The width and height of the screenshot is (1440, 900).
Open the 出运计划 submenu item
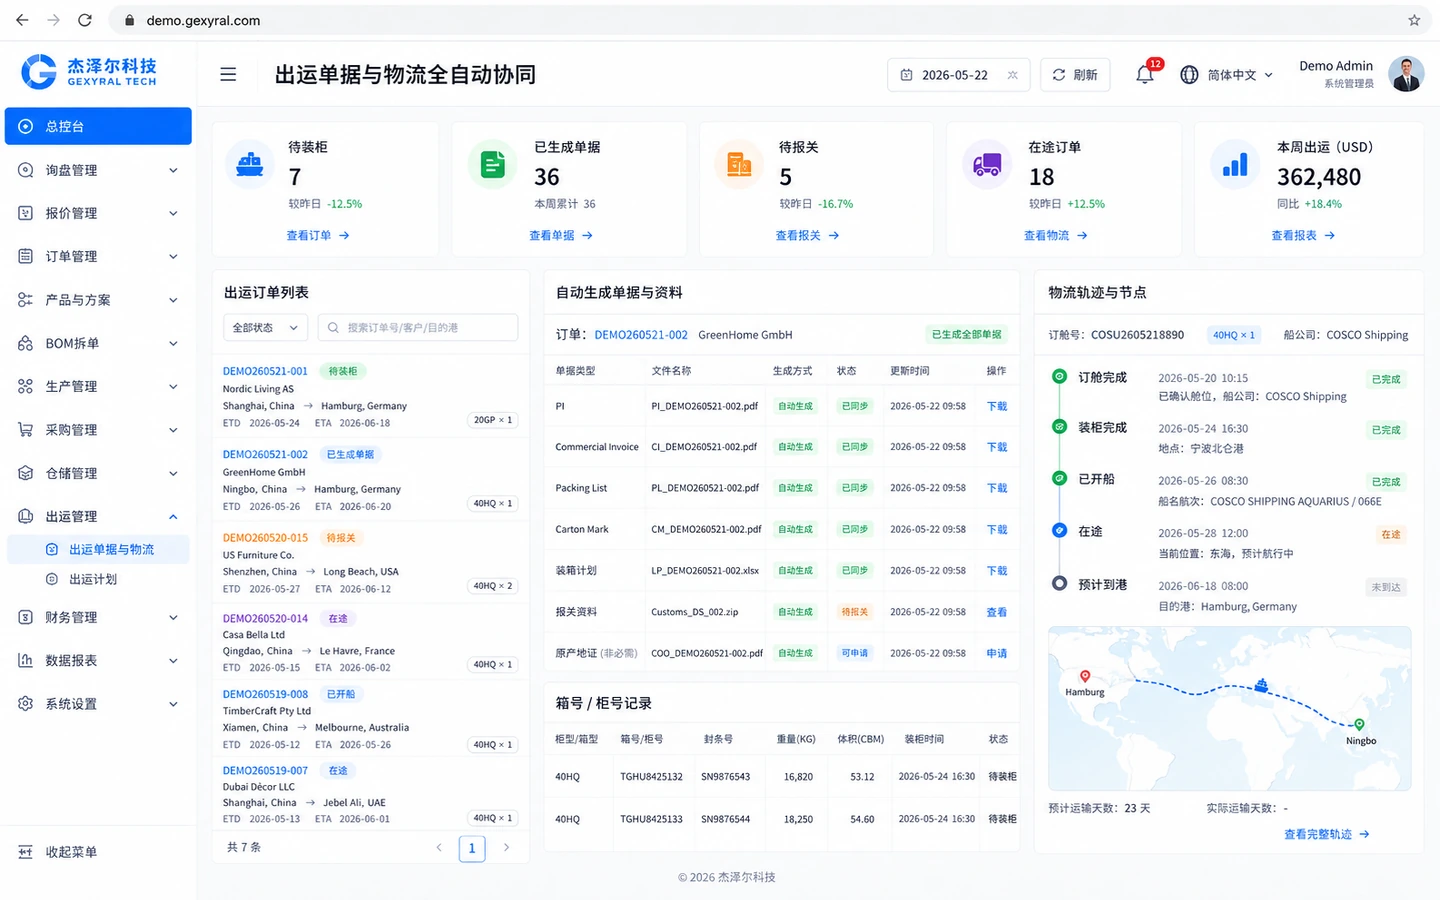point(98,579)
